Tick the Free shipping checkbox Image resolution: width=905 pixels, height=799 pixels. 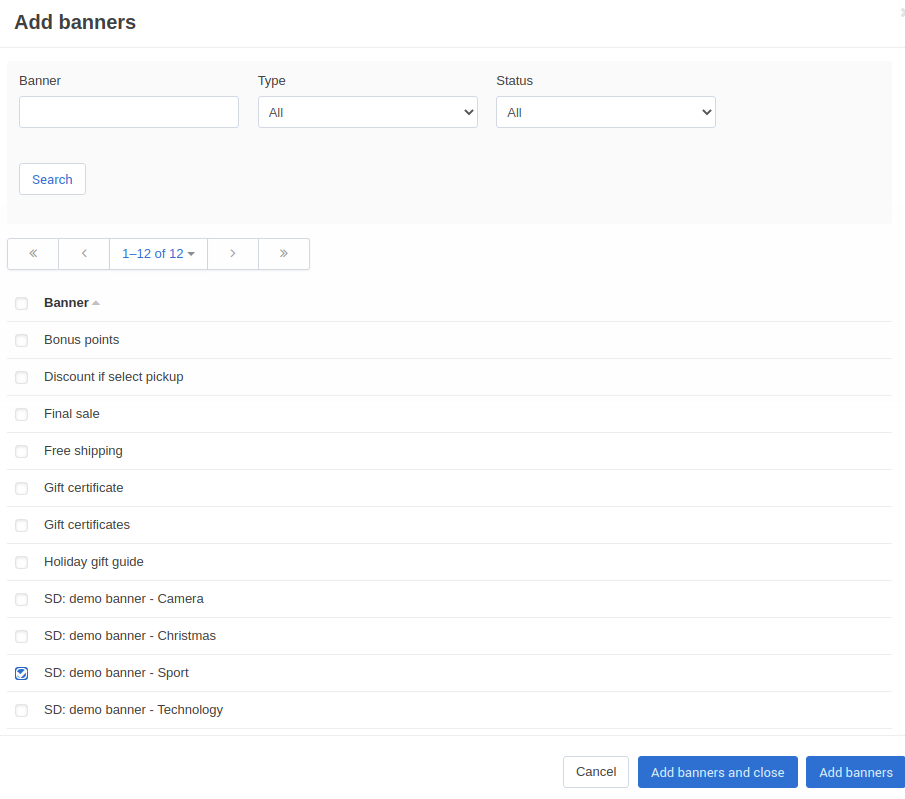coord(21,451)
